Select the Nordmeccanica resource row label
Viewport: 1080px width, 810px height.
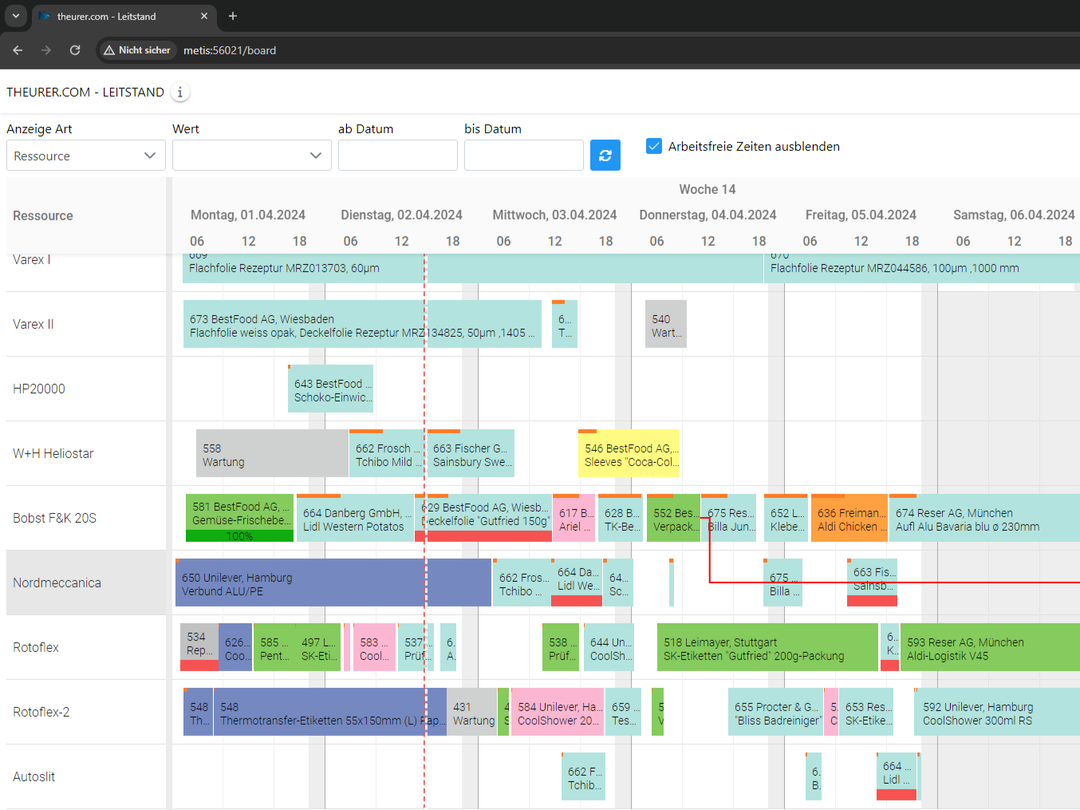coord(56,583)
